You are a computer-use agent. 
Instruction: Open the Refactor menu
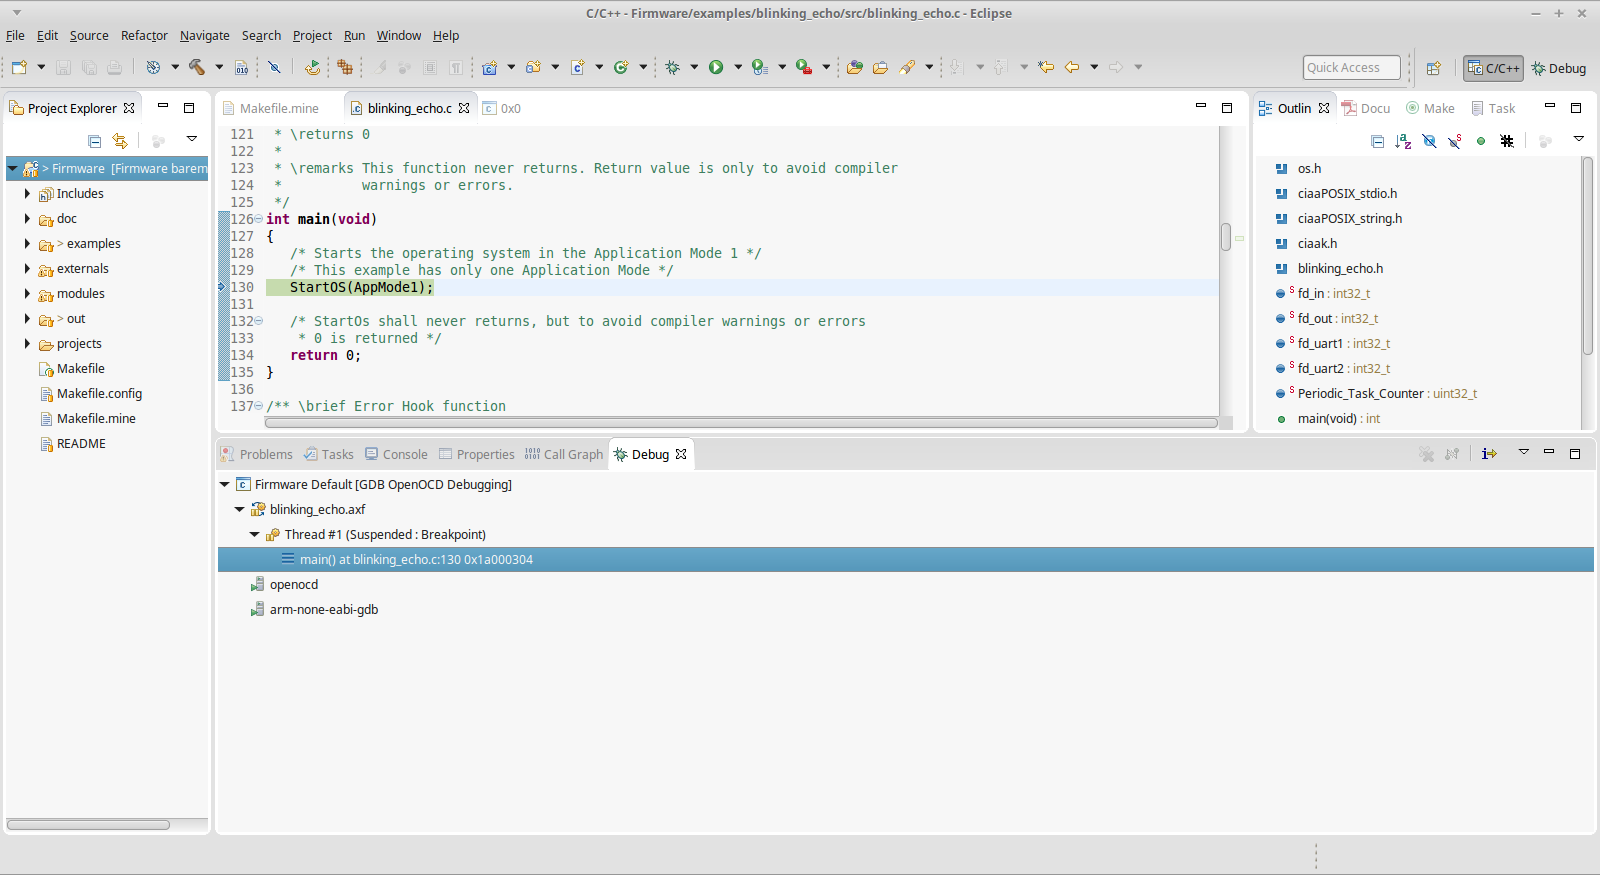[144, 35]
